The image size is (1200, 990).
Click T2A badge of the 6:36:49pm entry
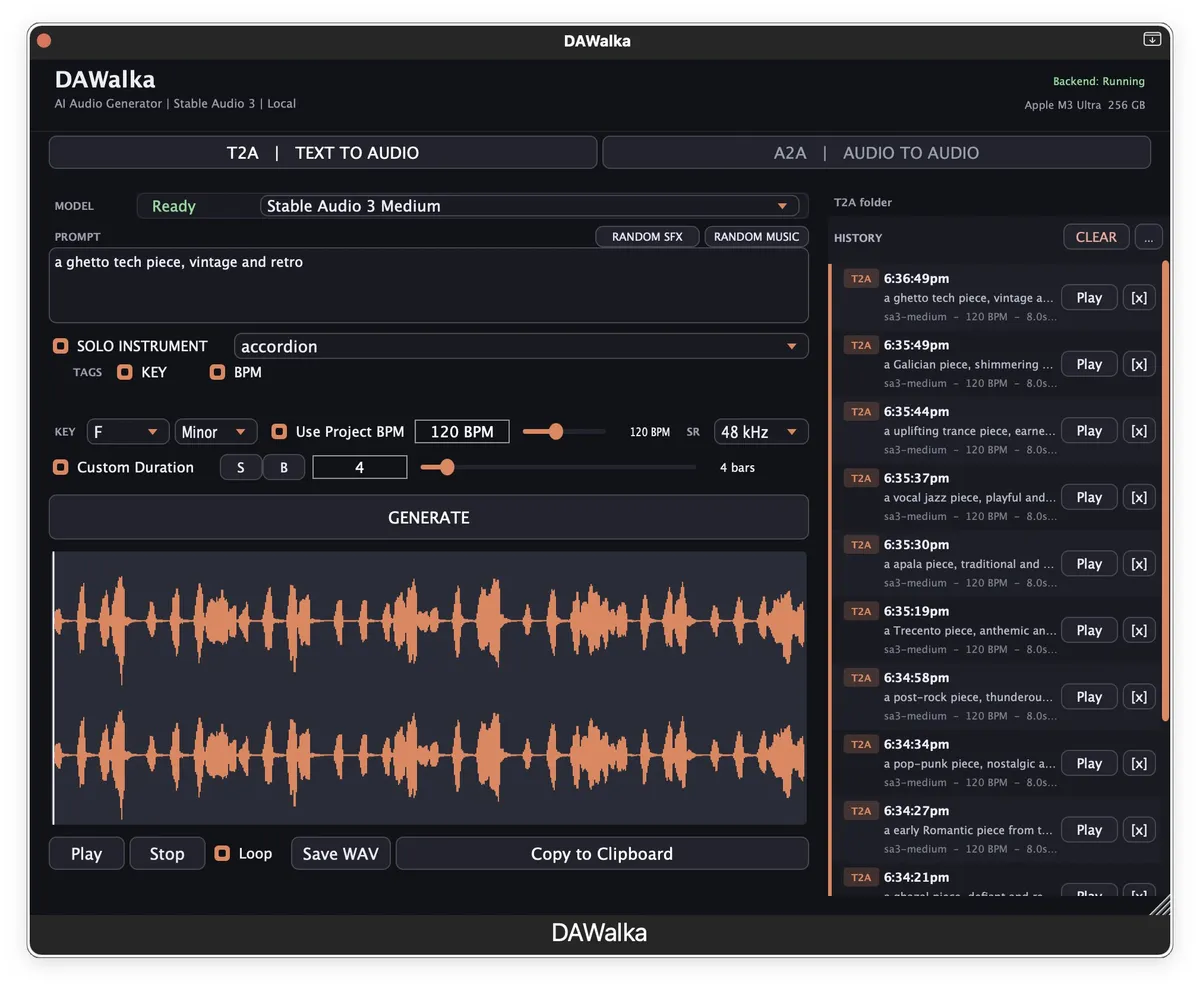pos(861,279)
